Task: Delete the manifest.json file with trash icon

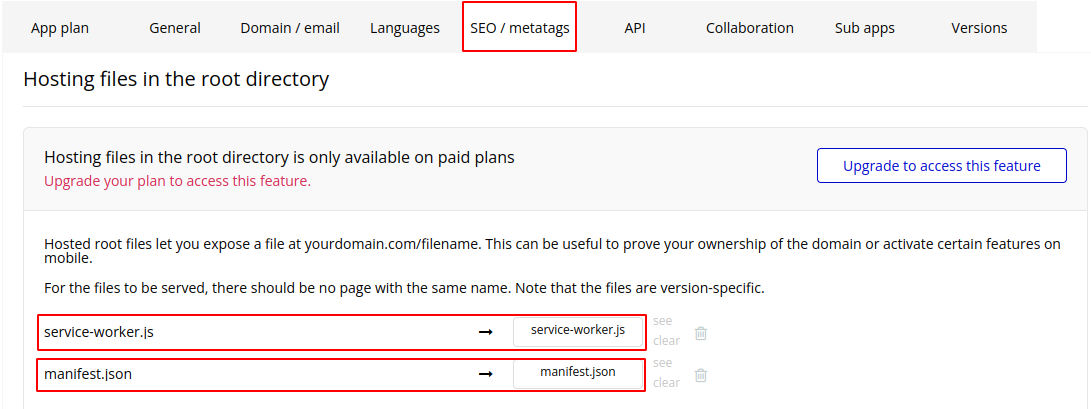Action: coord(701,375)
